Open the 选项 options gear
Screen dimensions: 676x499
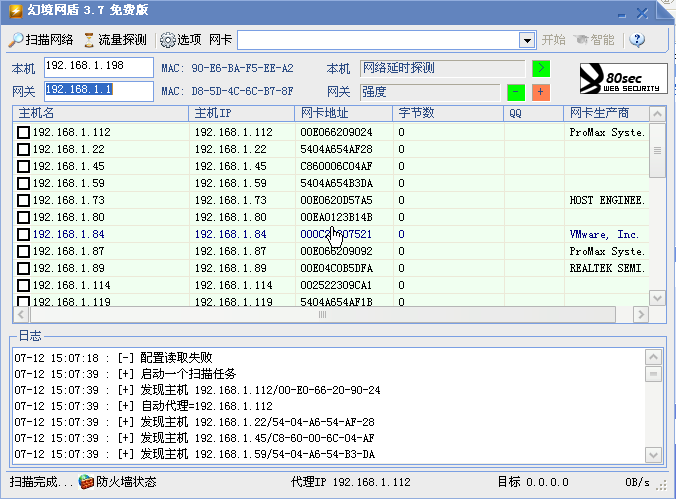(x=181, y=40)
